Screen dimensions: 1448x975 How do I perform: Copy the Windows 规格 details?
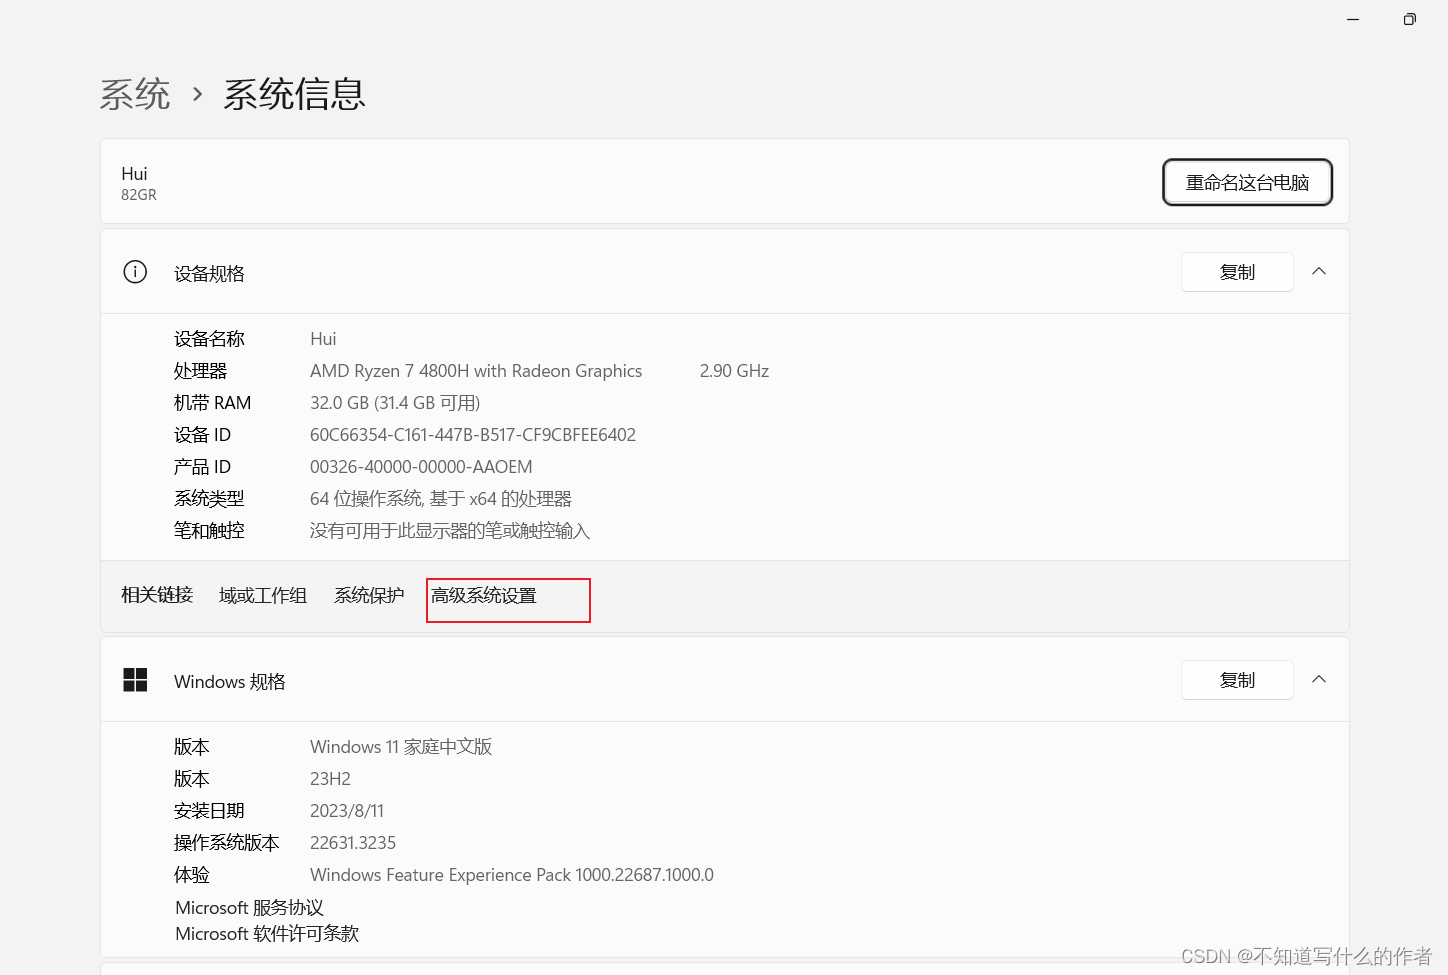(x=1237, y=680)
